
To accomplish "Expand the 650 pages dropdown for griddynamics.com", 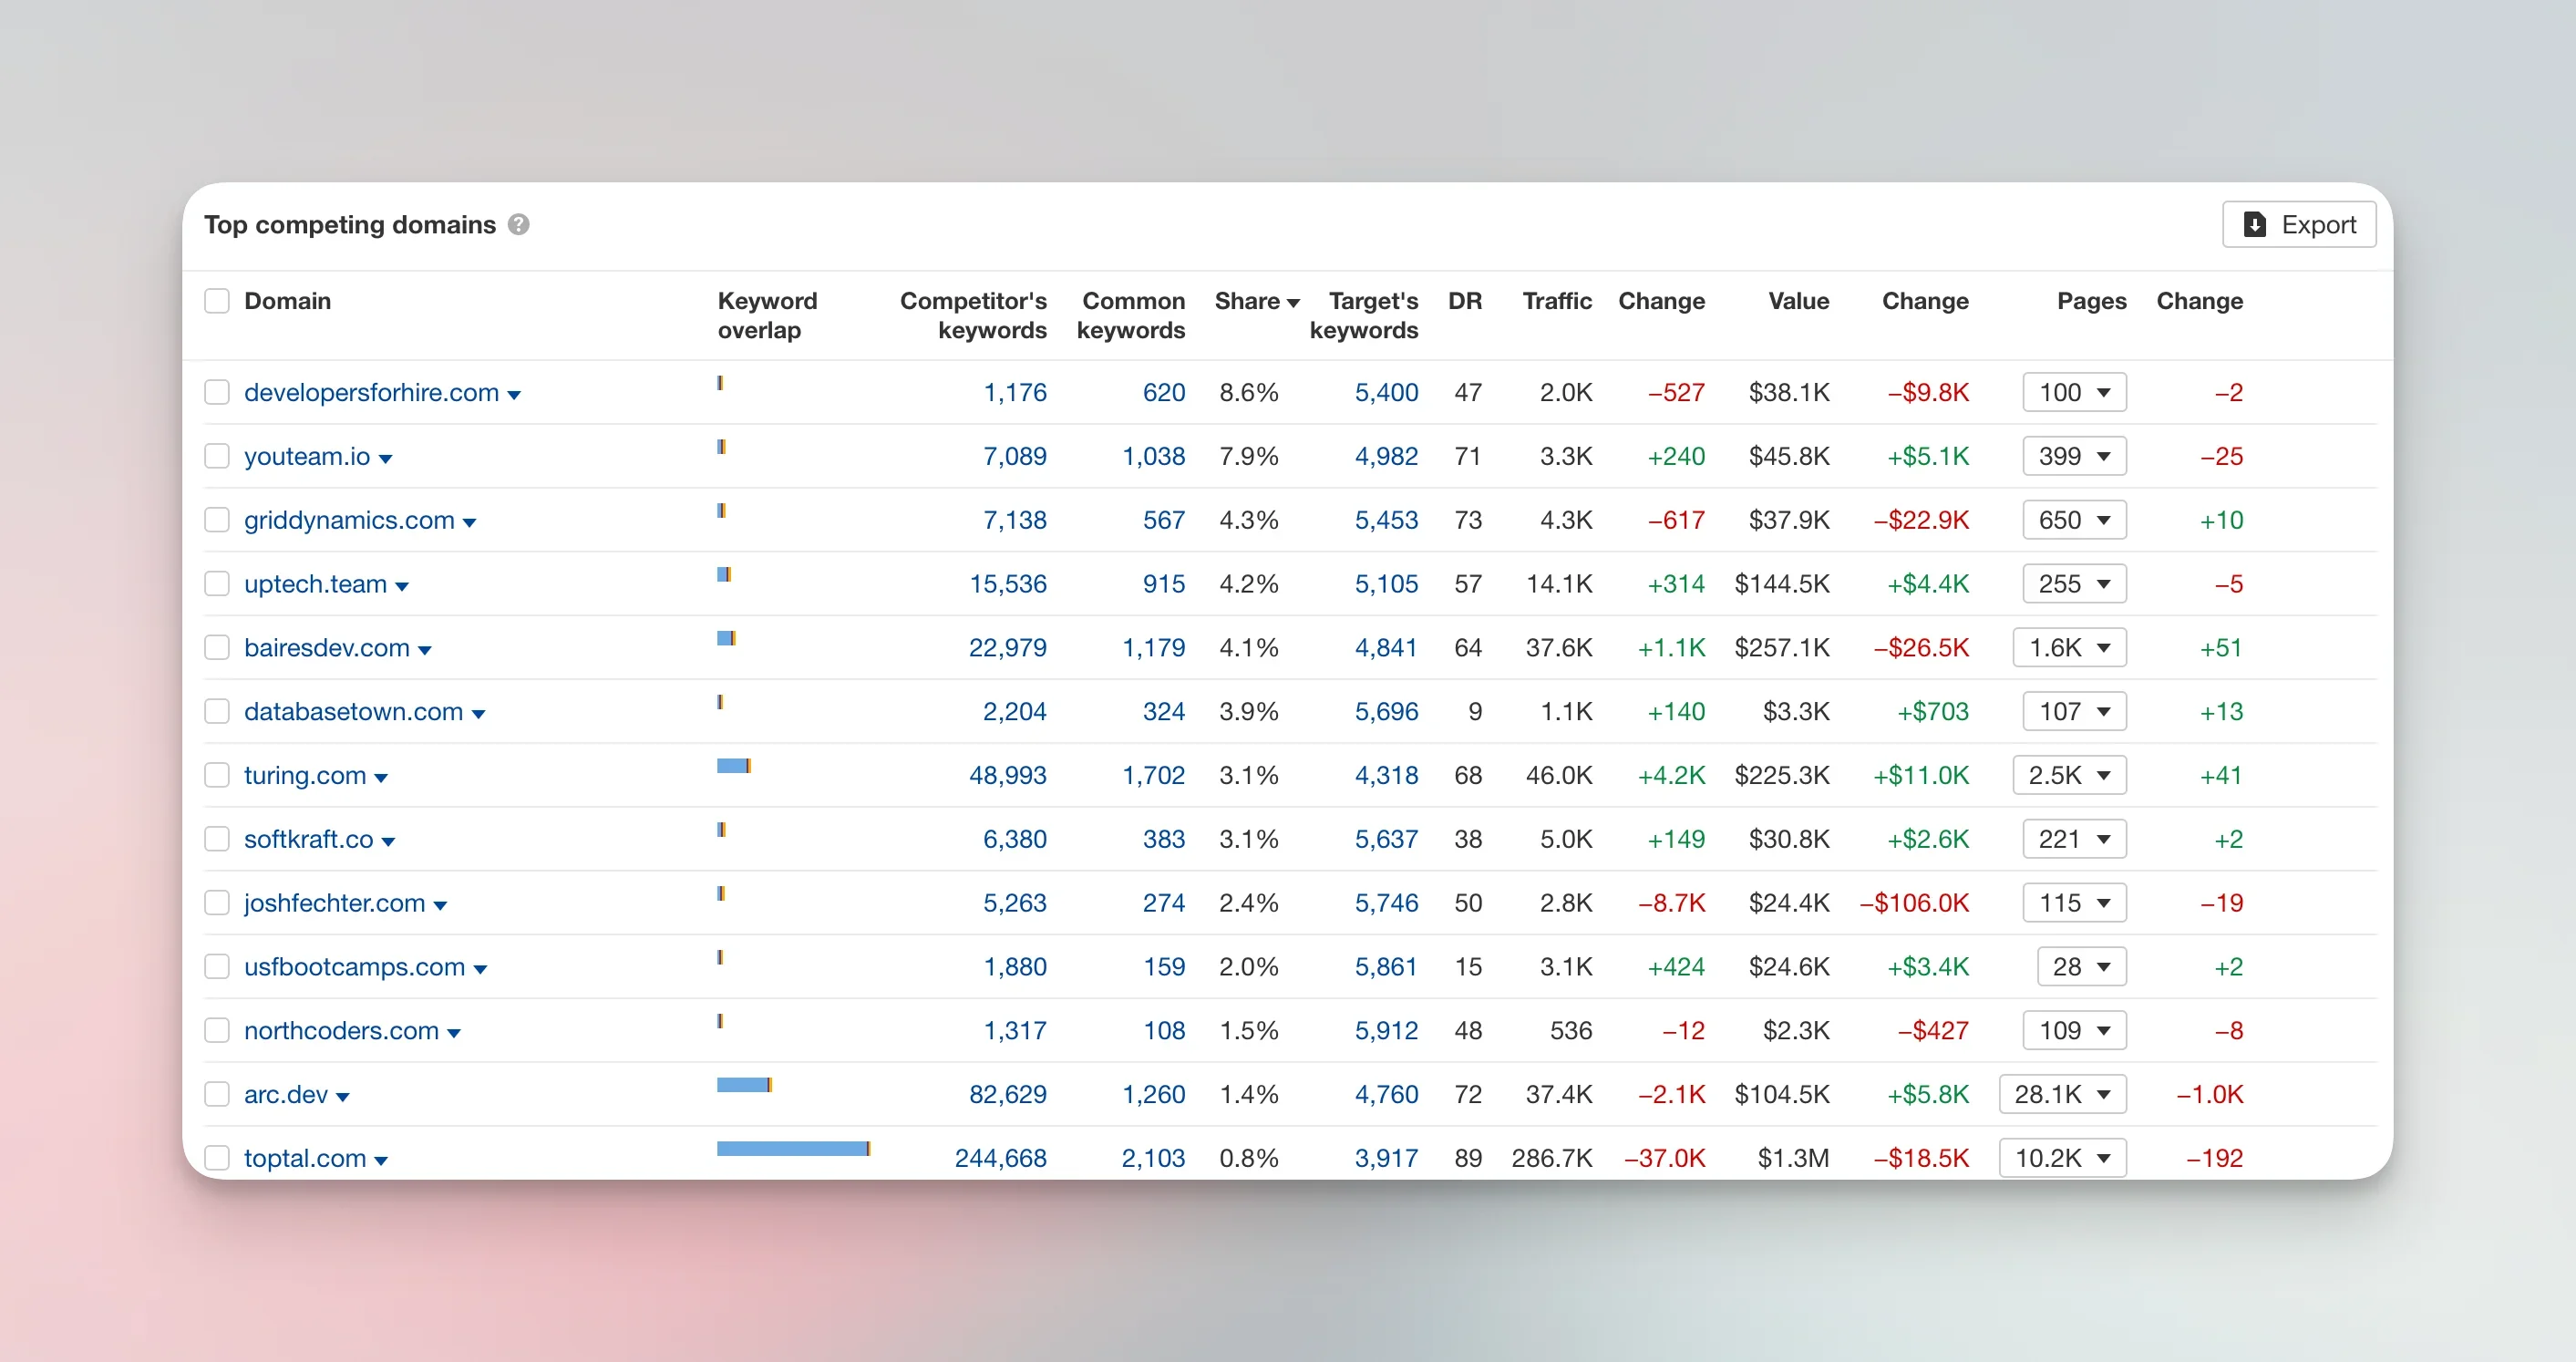I will click(x=2073, y=520).
